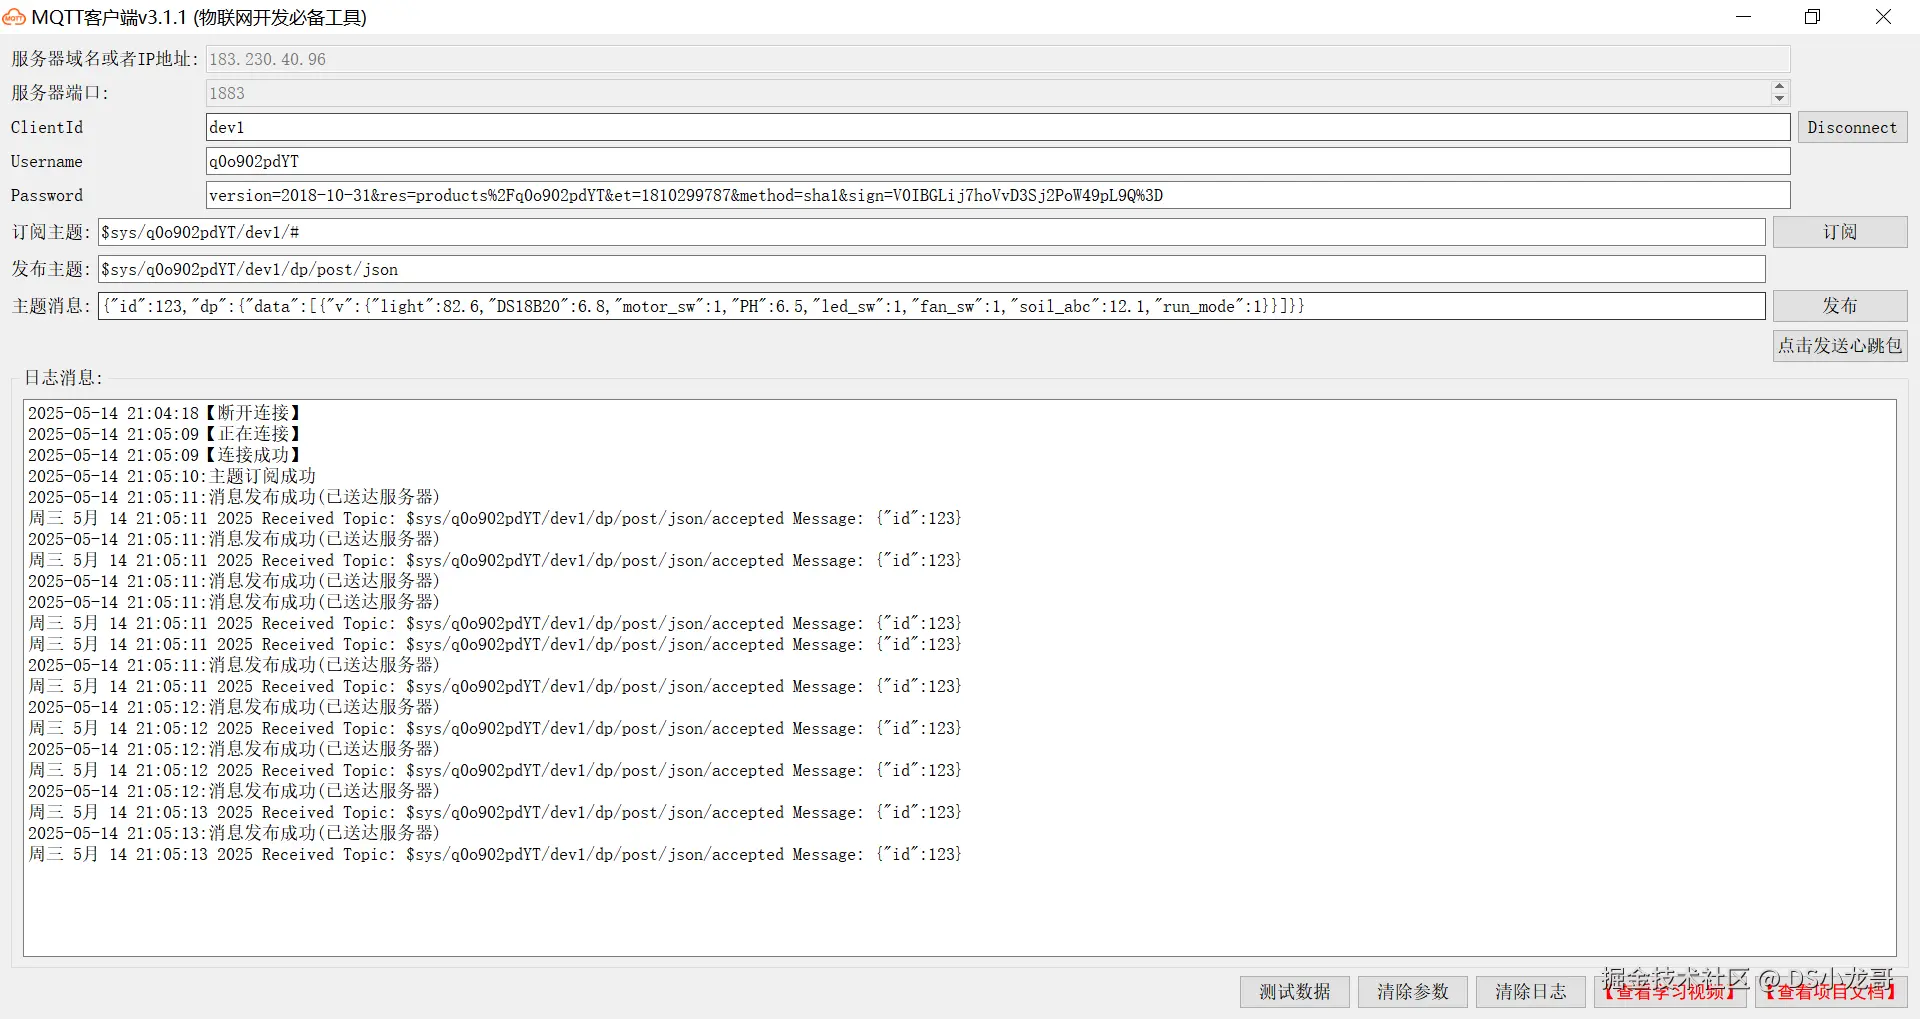Click the Username field containing q0o902pdYT

[x=997, y=161]
